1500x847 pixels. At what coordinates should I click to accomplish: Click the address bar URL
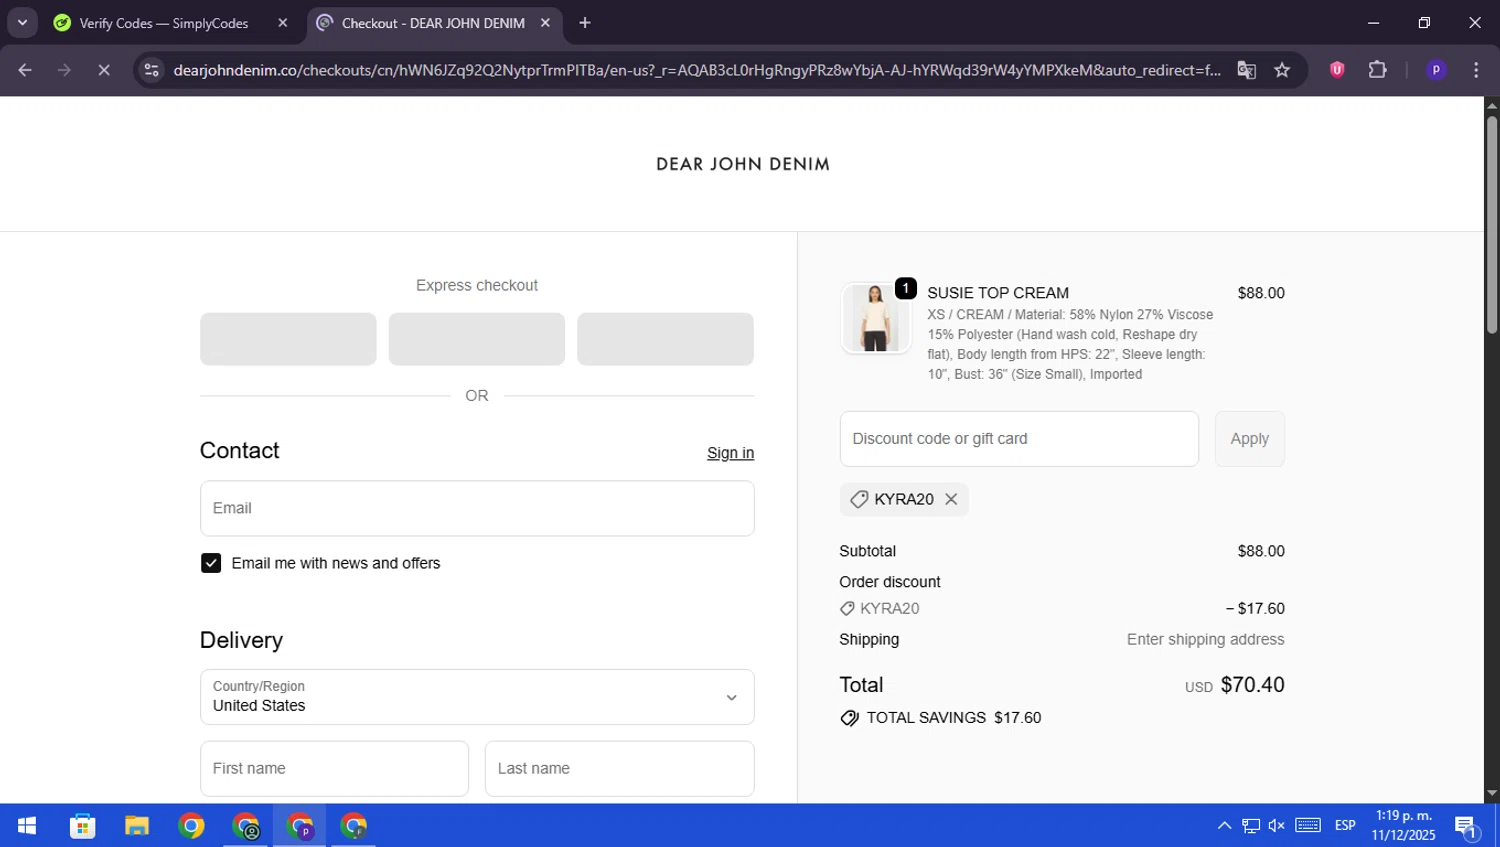[x=697, y=70]
